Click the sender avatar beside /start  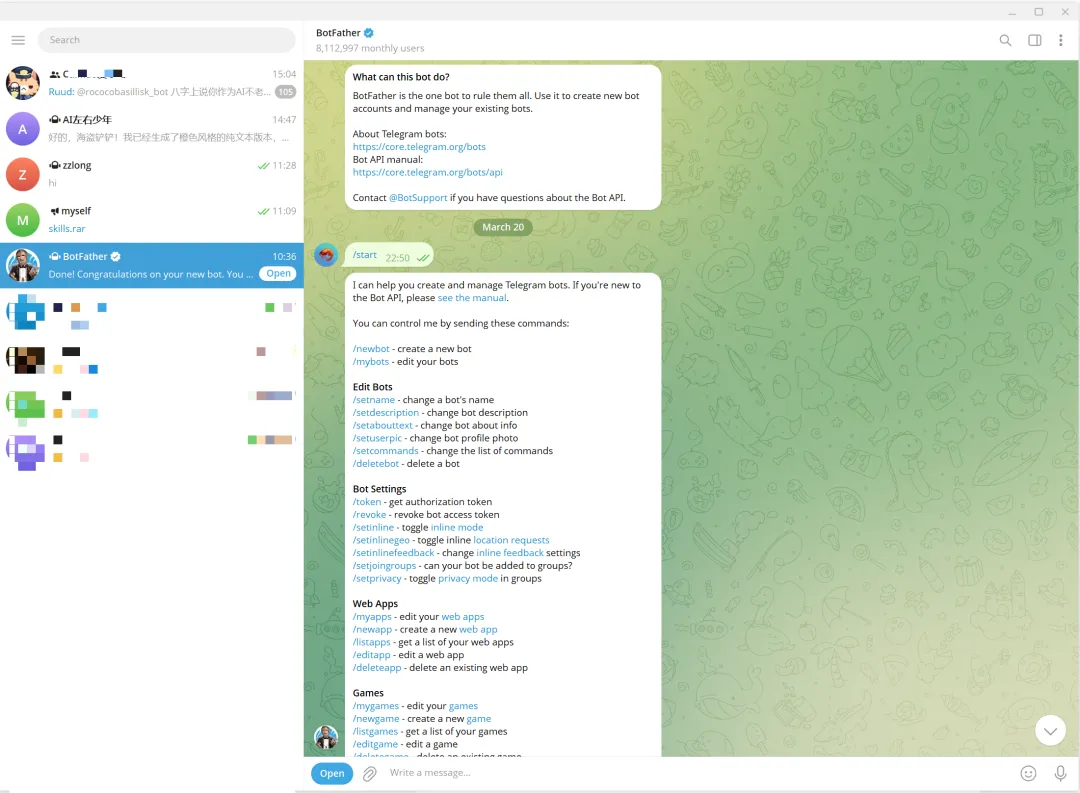tap(326, 255)
